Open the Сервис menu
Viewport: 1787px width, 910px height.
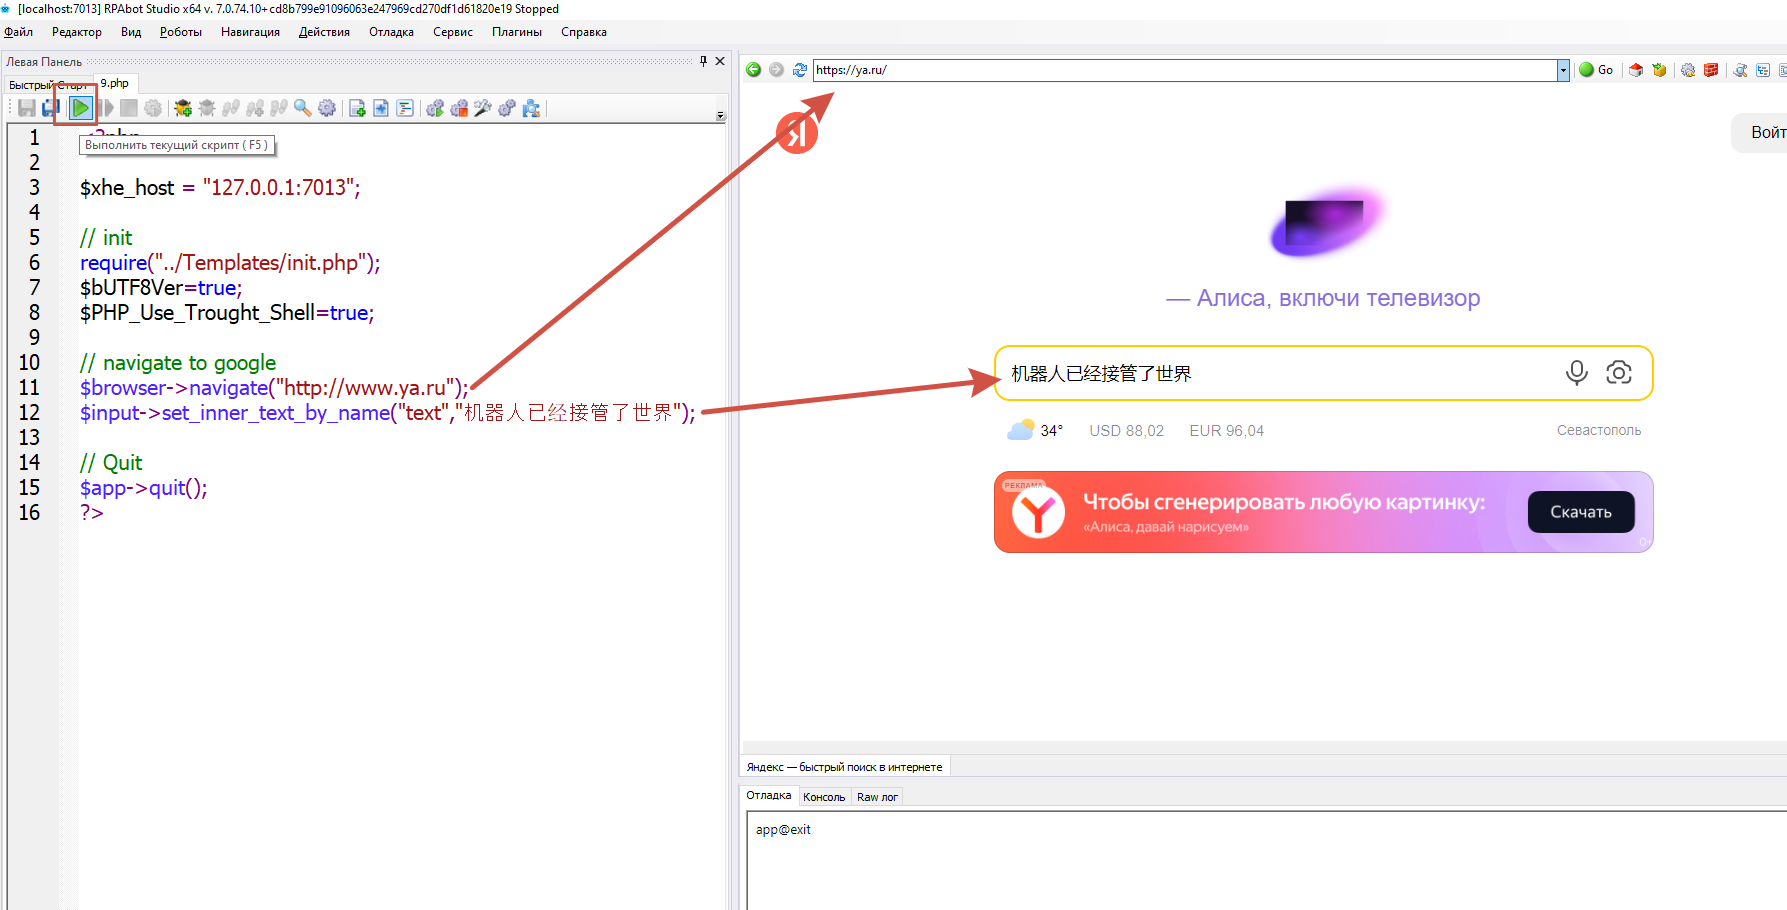click(x=453, y=32)
